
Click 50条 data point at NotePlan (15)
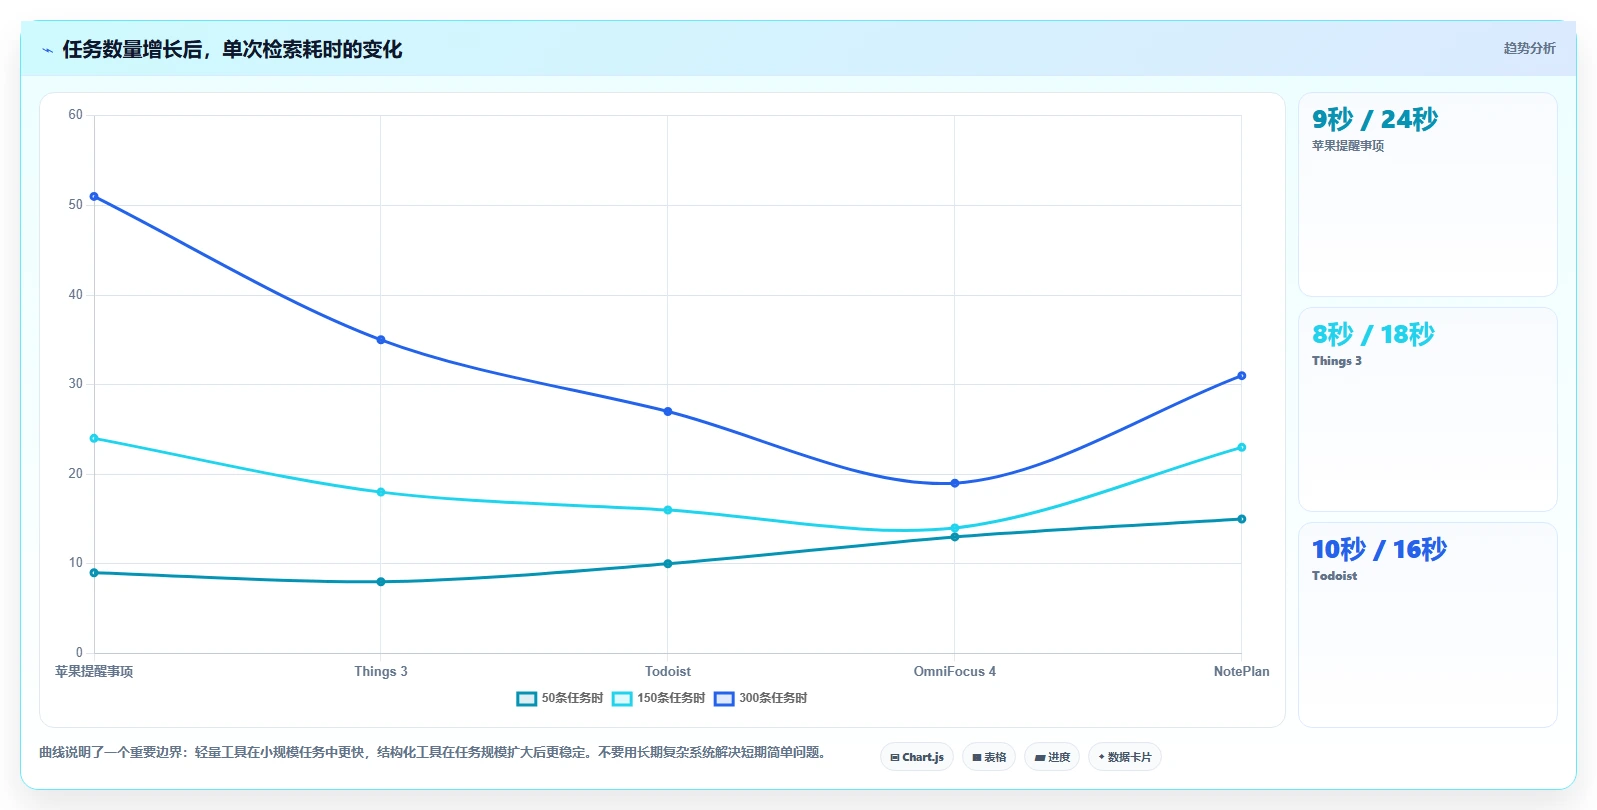1242,519
